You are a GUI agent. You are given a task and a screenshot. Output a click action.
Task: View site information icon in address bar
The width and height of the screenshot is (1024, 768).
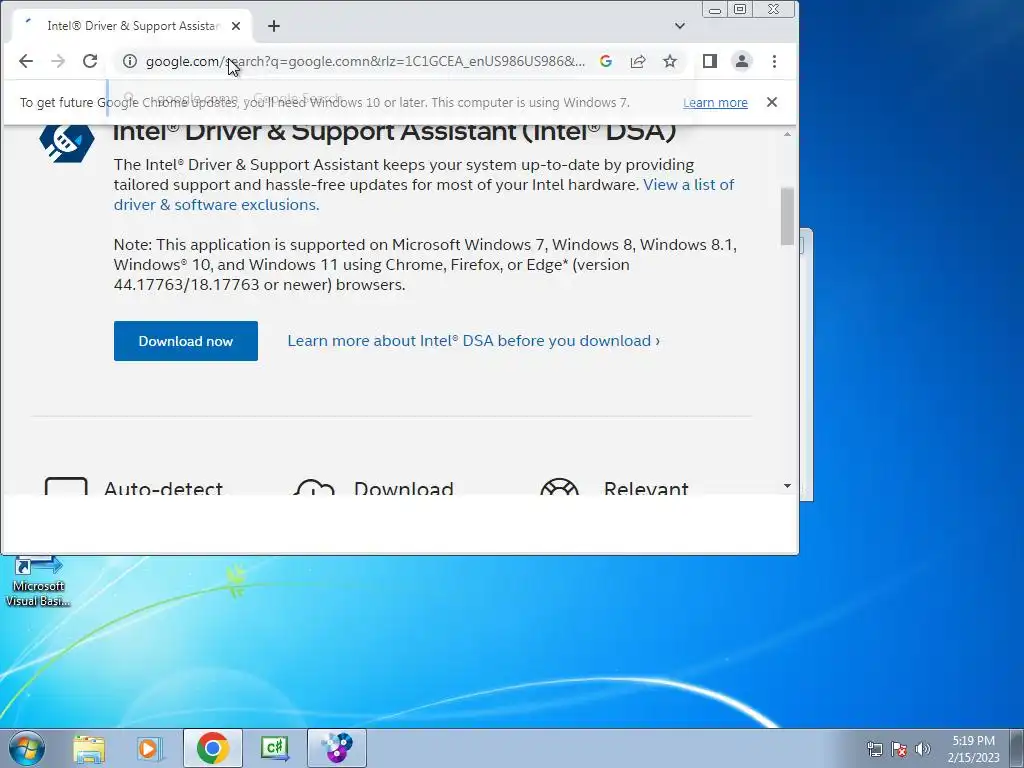point(130,61)
